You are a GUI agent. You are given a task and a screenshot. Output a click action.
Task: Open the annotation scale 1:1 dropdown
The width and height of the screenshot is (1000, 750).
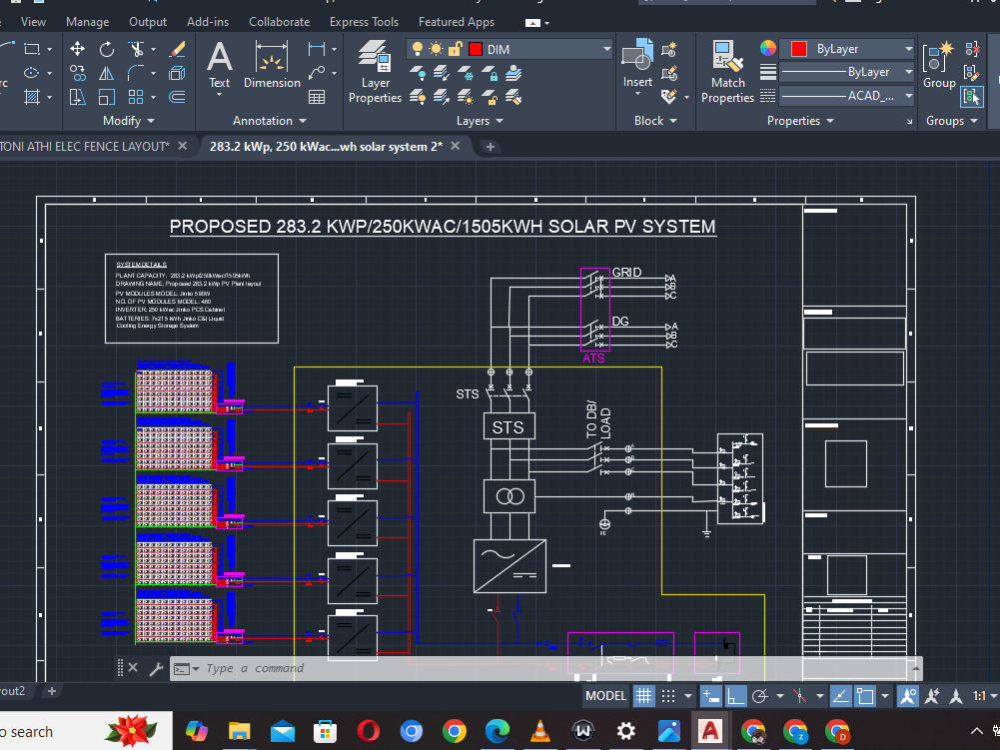985,696
